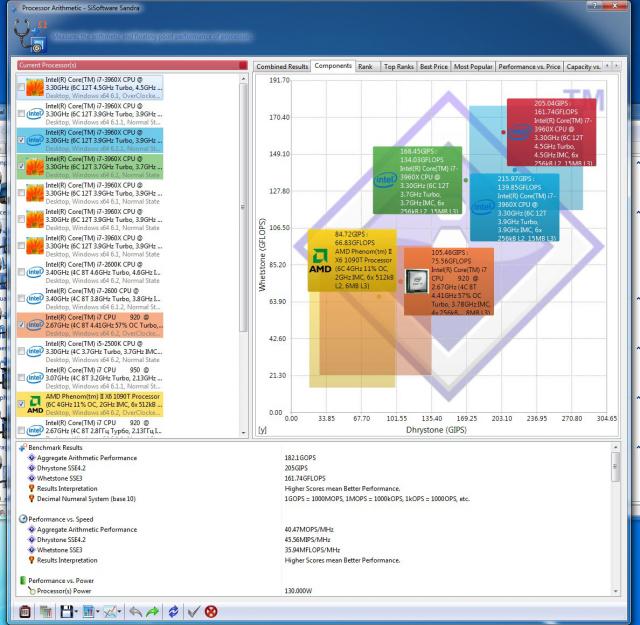Screen dimensions: 640x625
Task: Click the floppy disk save icon
Action: pos(67,612)
